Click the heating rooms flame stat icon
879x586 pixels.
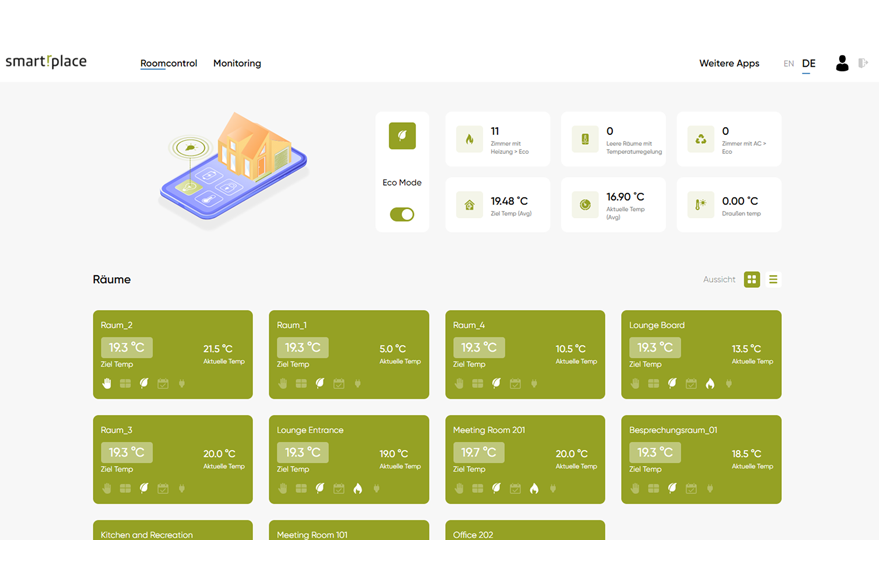469,139
